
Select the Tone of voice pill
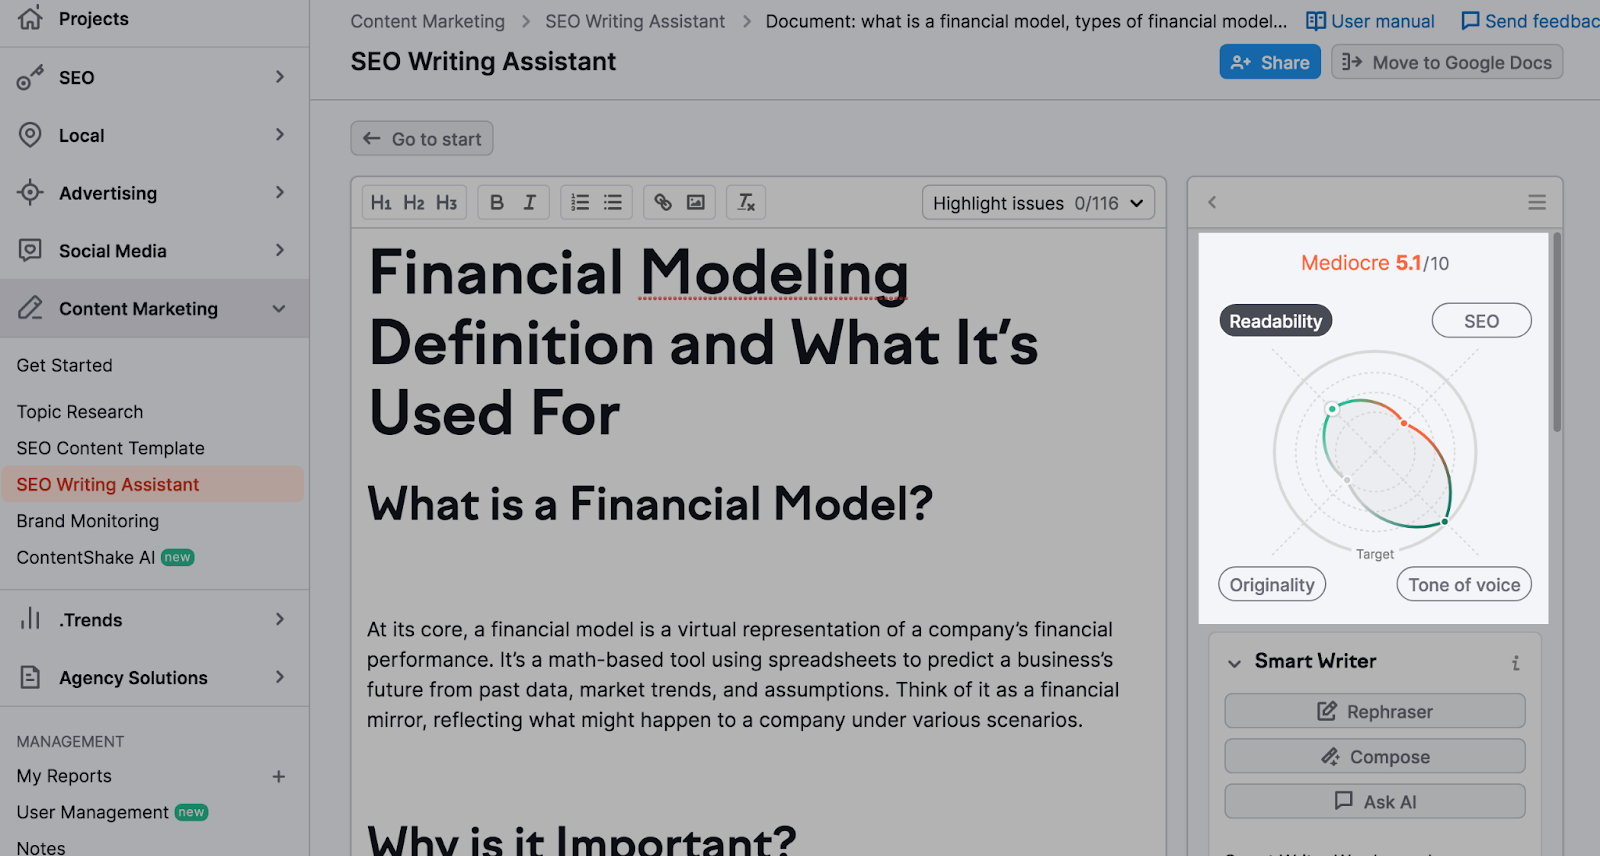coord(1464,585)
